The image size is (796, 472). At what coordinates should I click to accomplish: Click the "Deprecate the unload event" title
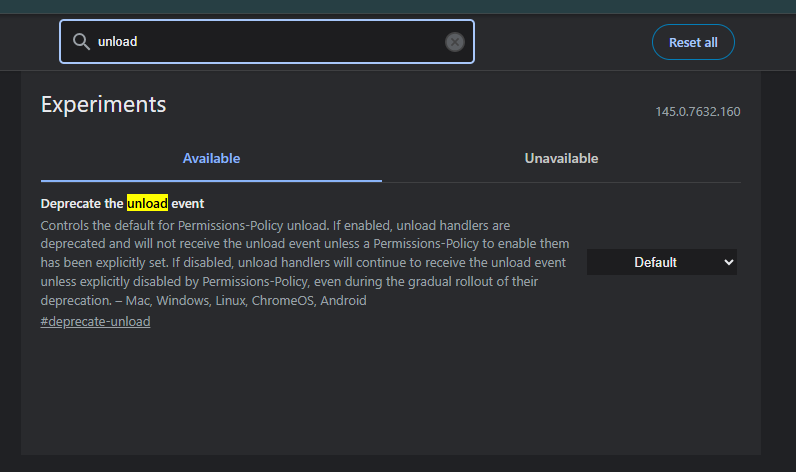click(122, 204)
